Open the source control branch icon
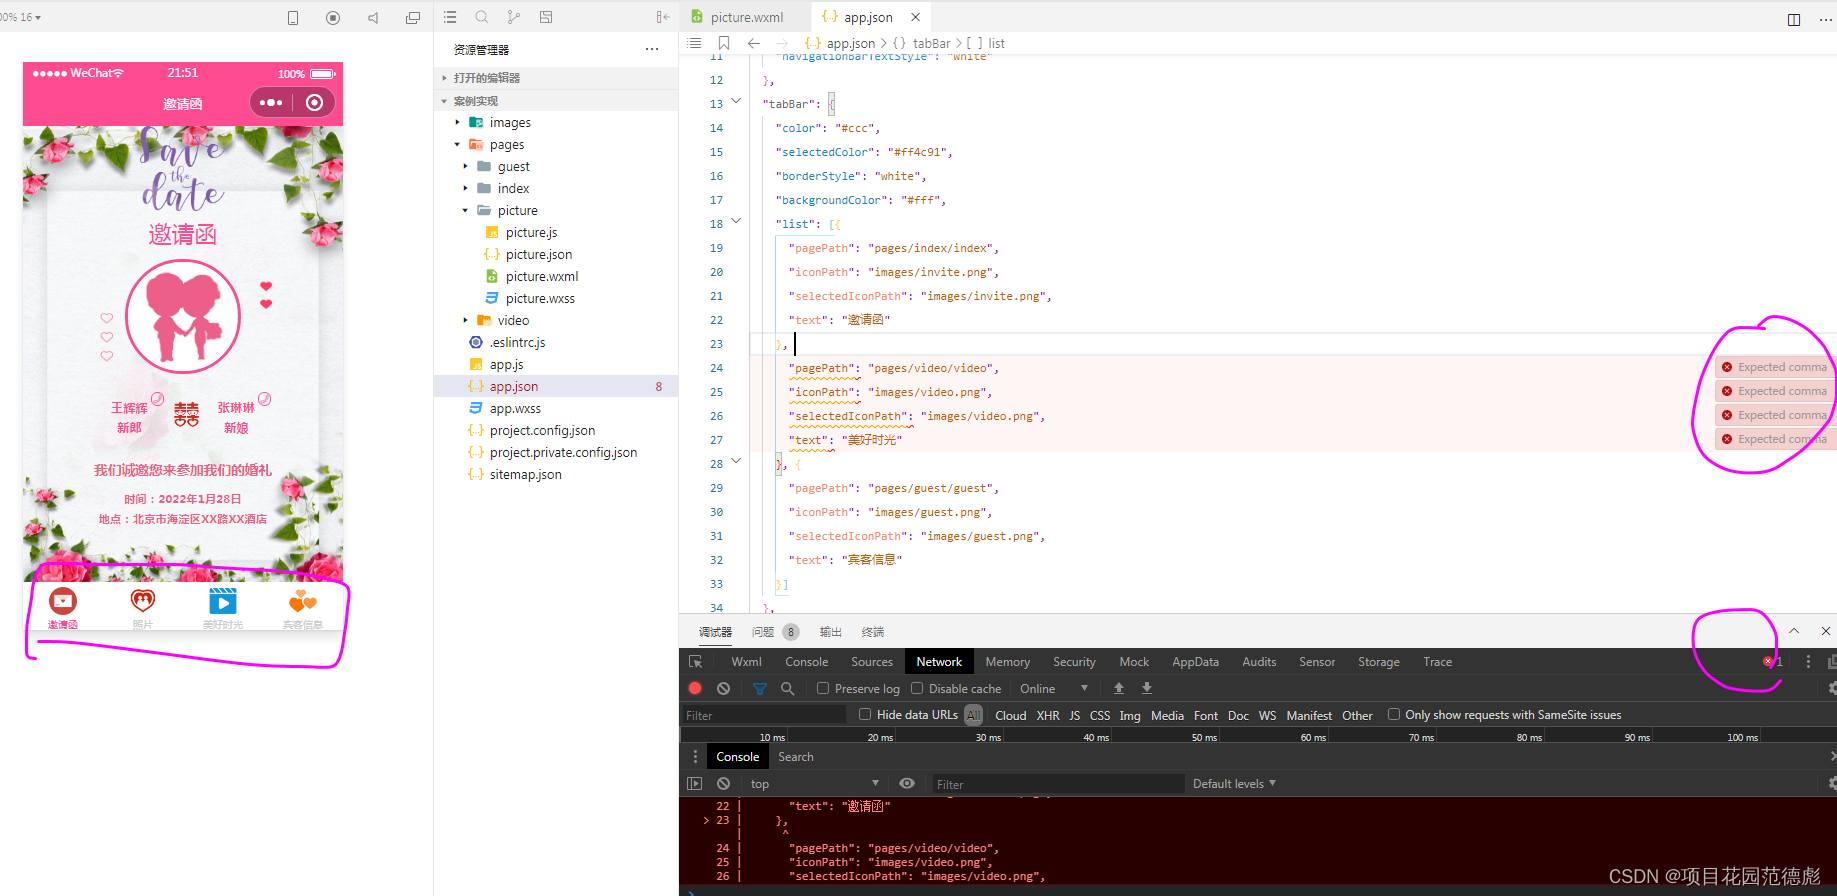The height and width of the screenshot is (896, 1837). tap(514, 17)
